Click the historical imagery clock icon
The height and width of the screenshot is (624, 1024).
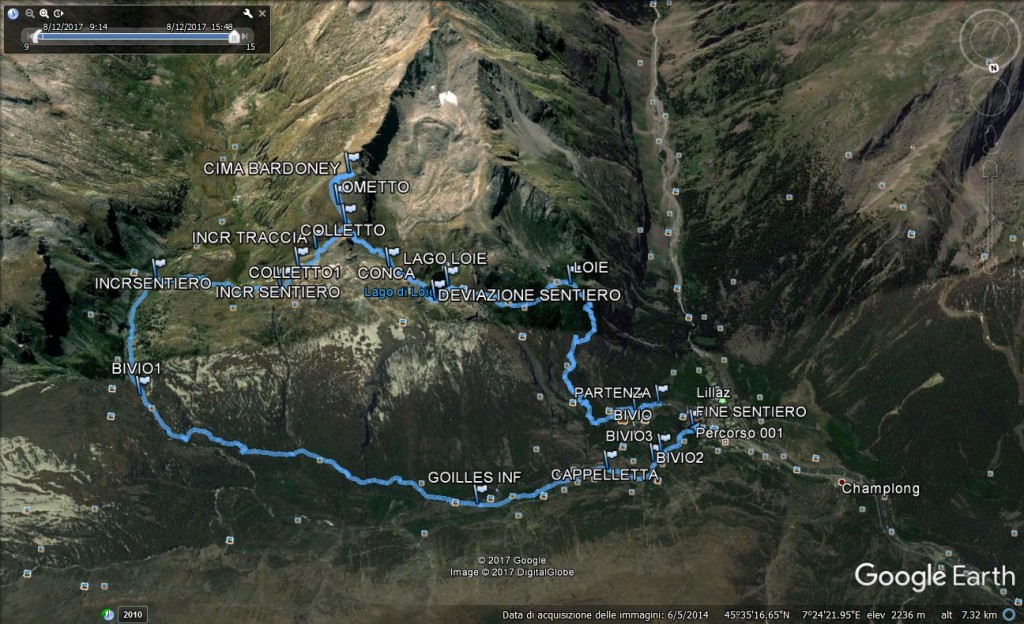12,13
